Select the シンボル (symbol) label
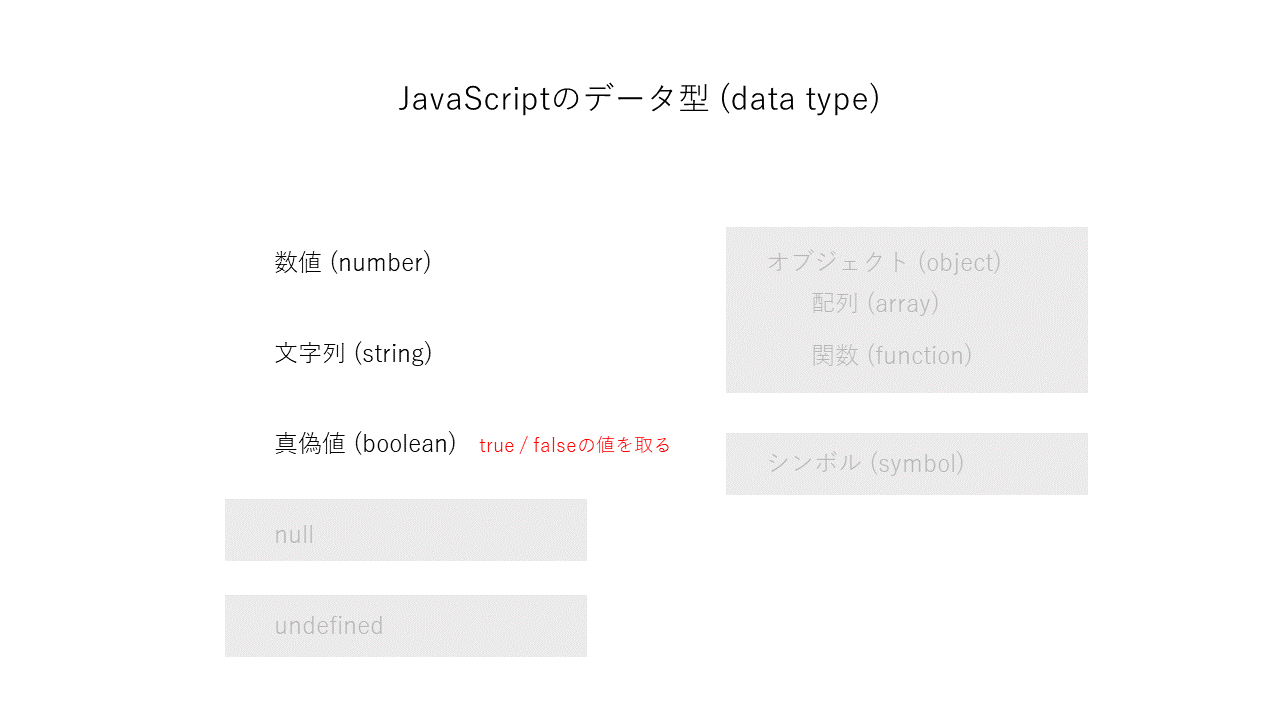 click(866, 464)
